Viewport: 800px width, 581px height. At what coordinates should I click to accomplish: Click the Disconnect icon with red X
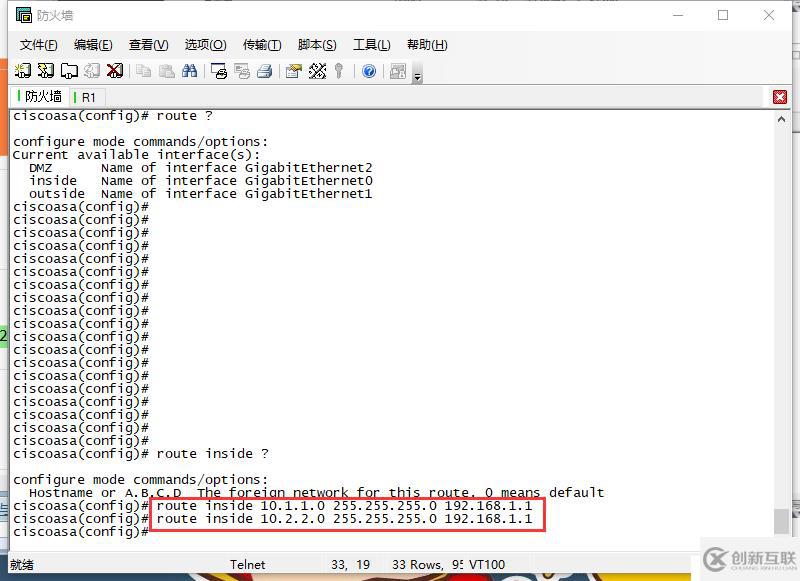click(x=115, y=71)
